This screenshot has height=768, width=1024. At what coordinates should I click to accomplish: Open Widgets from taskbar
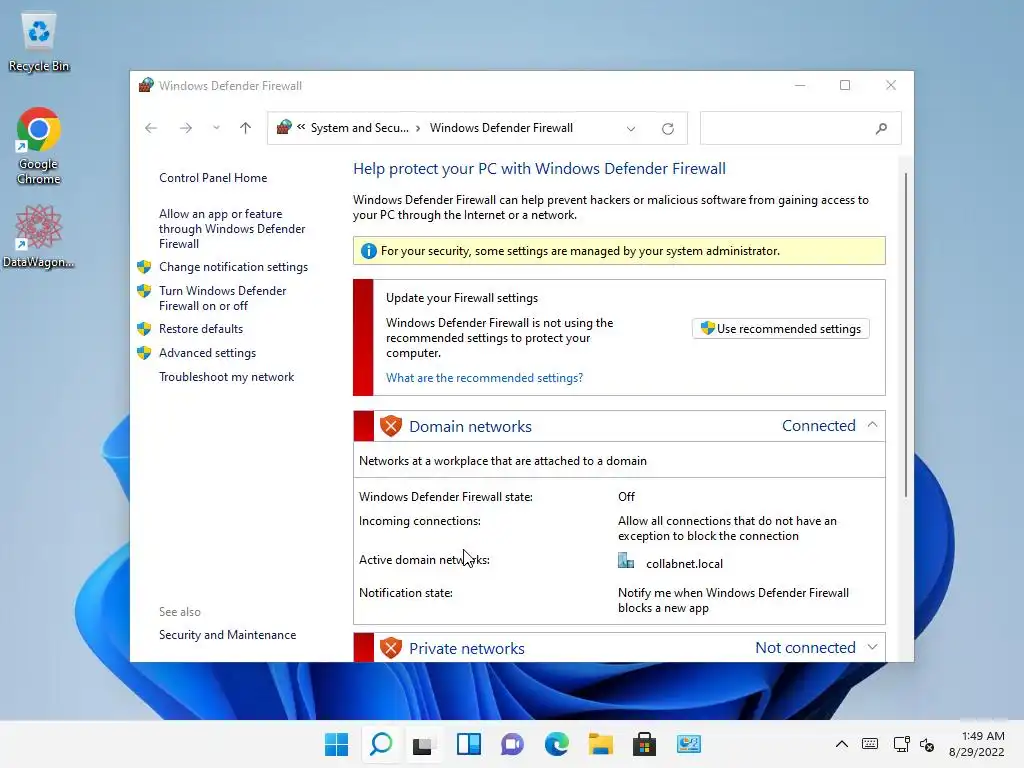click(469, 744)
